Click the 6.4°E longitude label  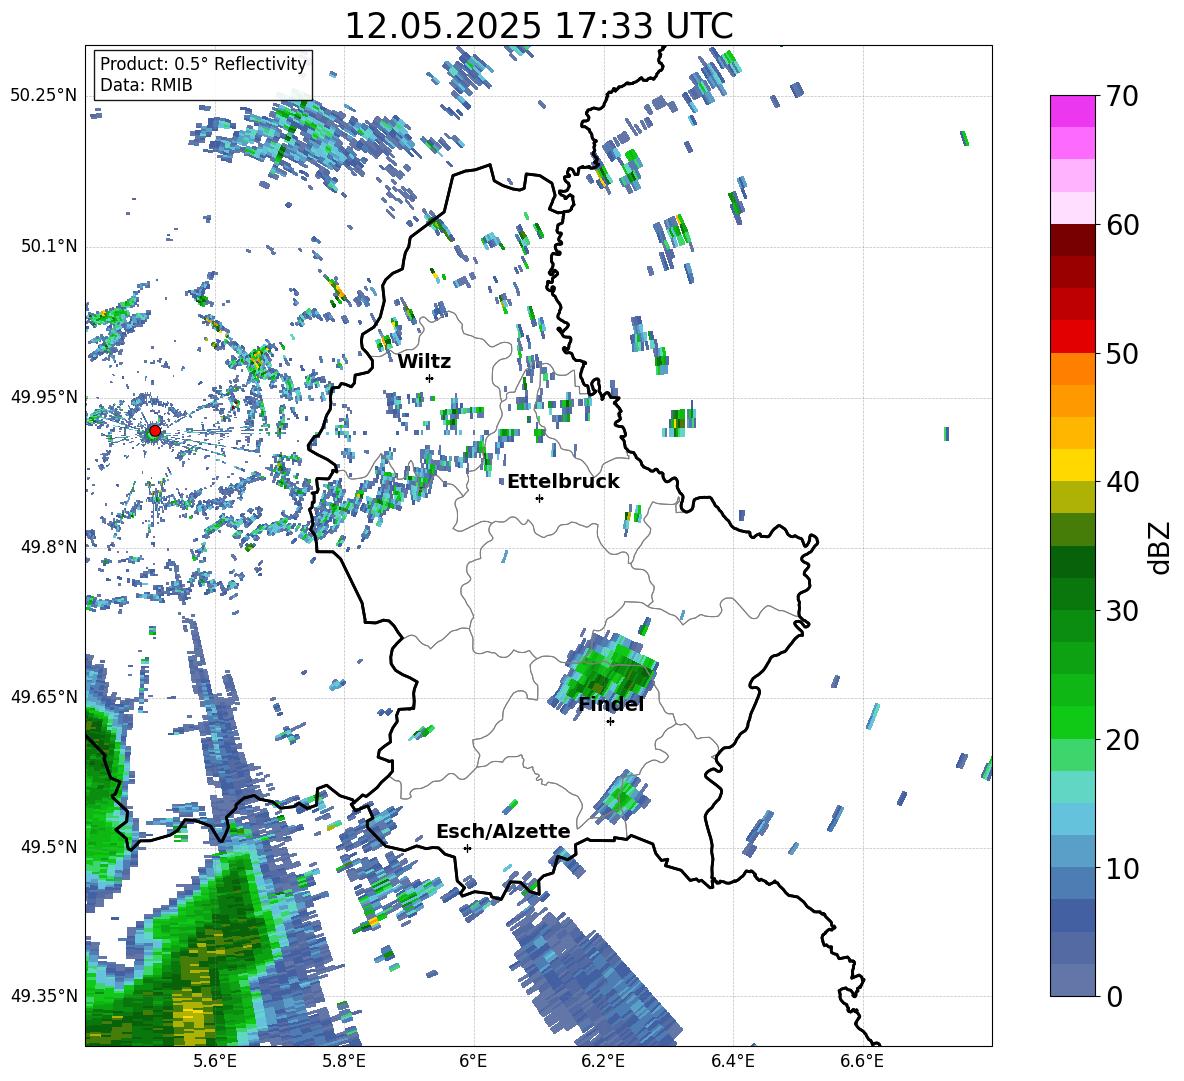tap(733, 1061)
